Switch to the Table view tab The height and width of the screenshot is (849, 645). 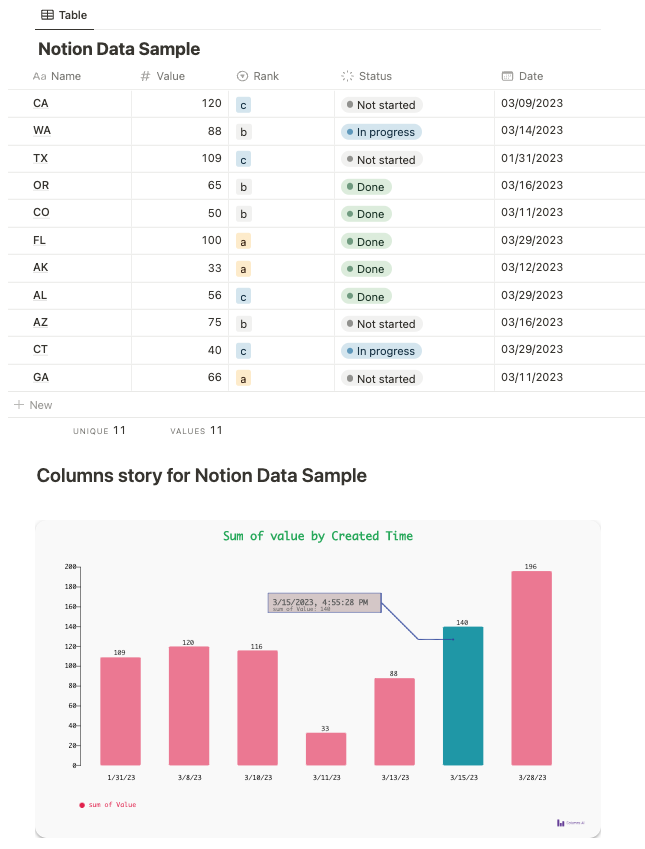click(x=64, y=15)
